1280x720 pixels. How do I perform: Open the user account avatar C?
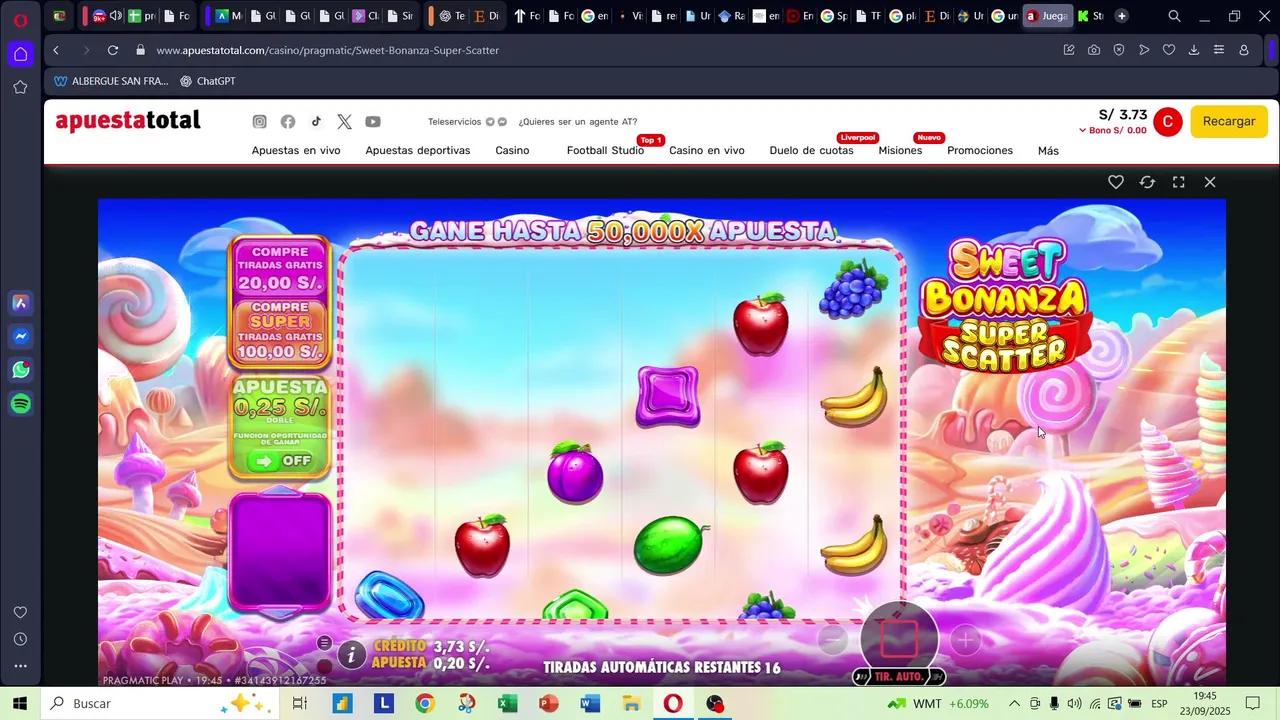click(x=1168, y=122)
